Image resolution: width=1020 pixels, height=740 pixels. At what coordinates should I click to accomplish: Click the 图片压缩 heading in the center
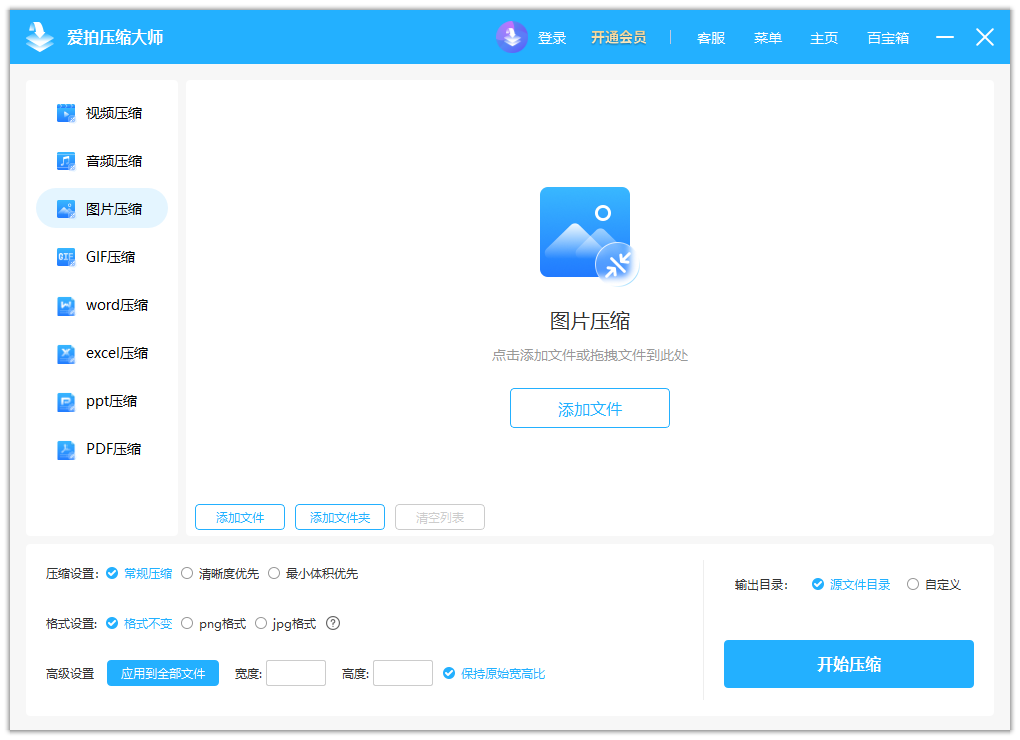pos(589,321)
